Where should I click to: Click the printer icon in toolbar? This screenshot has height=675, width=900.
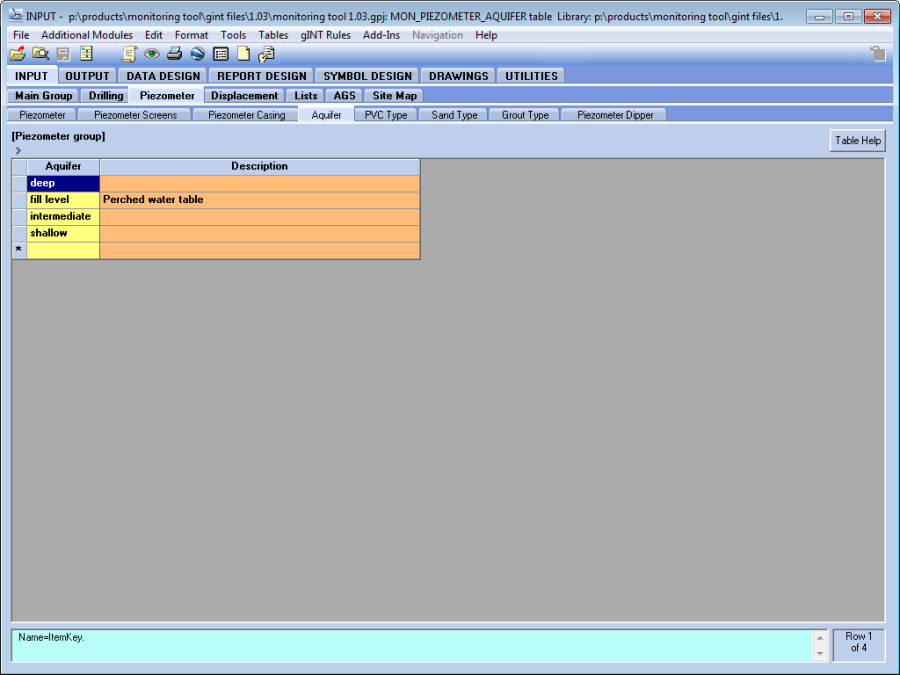point(174,54)
